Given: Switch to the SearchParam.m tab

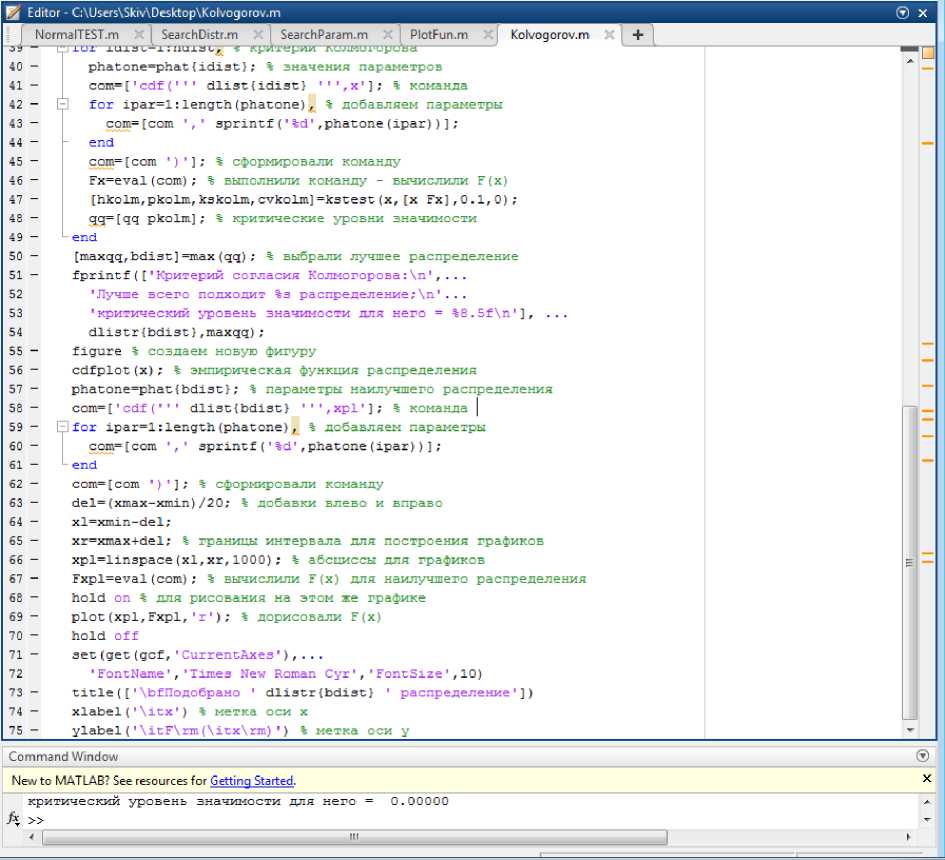Looking at the screenshot, I should coord(324,35).
